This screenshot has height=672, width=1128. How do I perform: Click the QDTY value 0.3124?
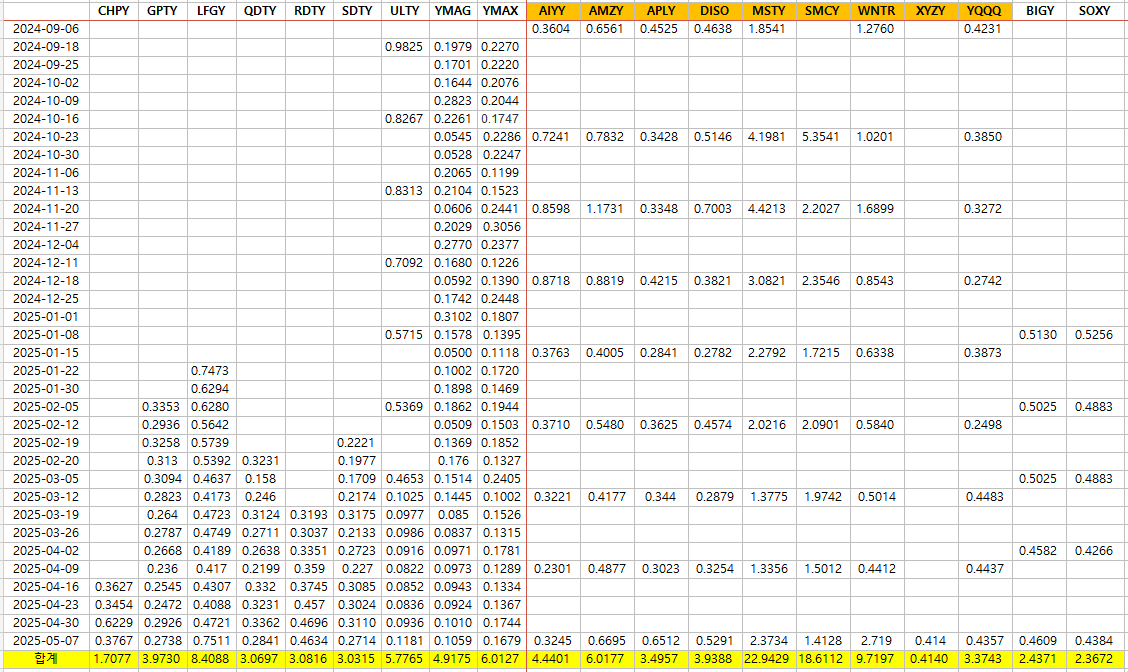(260, 514)
